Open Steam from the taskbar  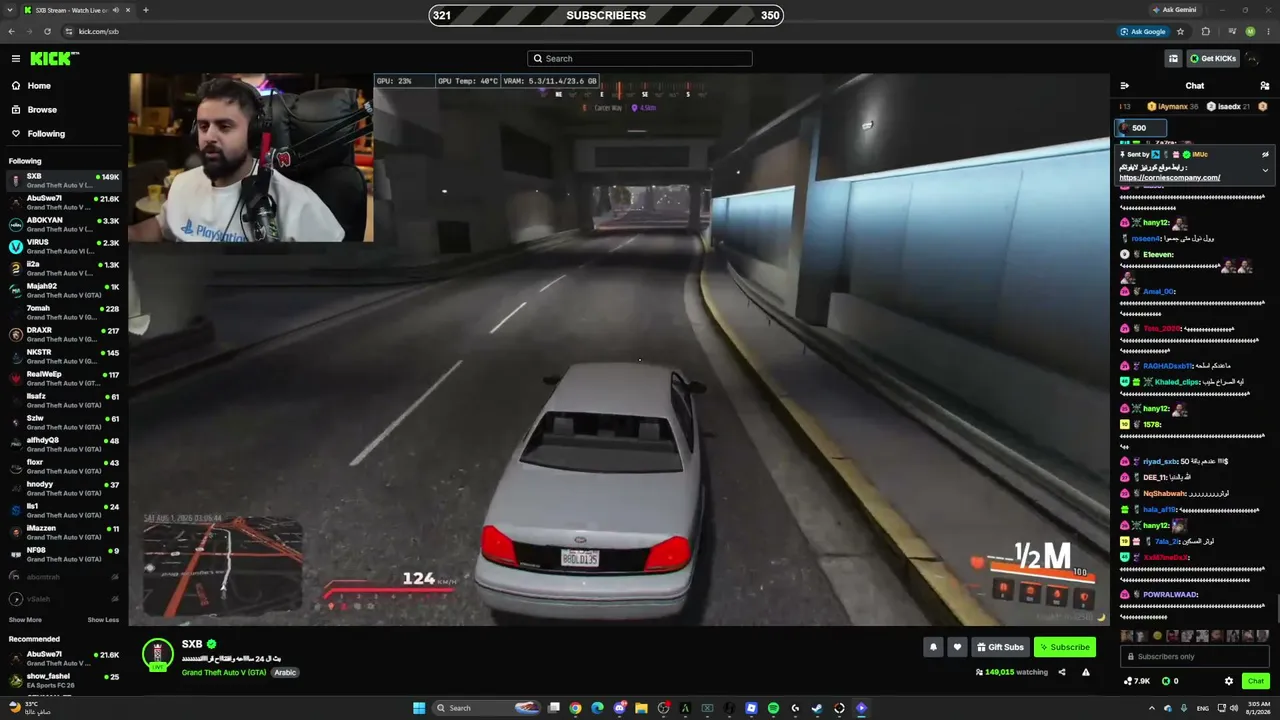[x=817, y=708]
